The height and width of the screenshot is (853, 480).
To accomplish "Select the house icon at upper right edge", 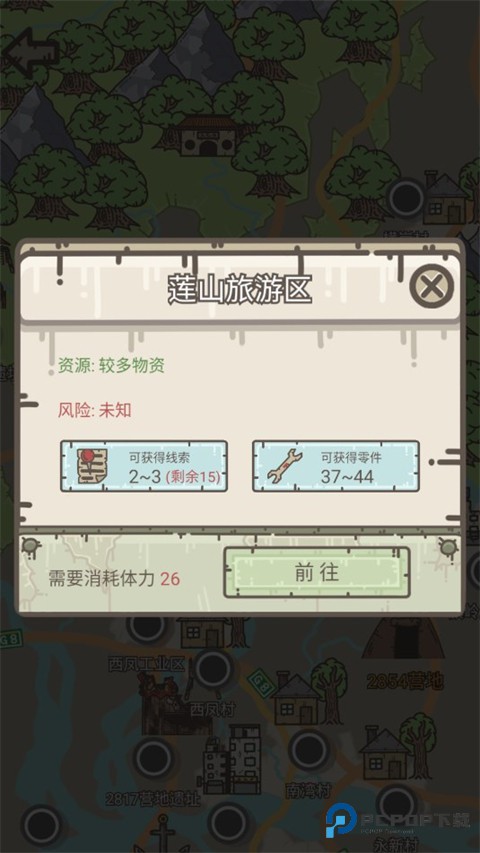I will click(446, 198).
